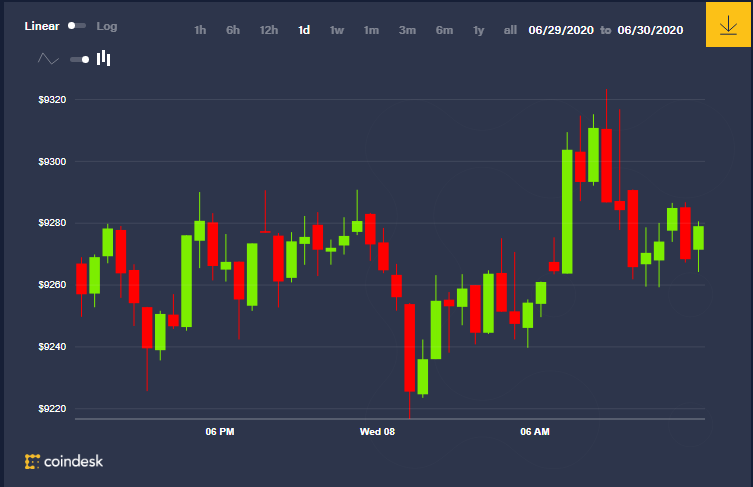Click the lowest red candle near $9220

(410, 348)
